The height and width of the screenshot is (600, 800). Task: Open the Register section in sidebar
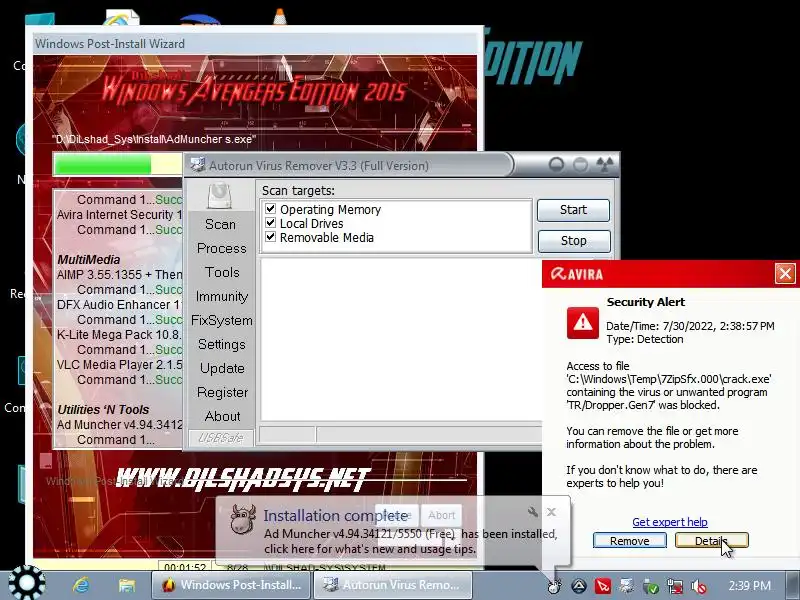(222, 392)
